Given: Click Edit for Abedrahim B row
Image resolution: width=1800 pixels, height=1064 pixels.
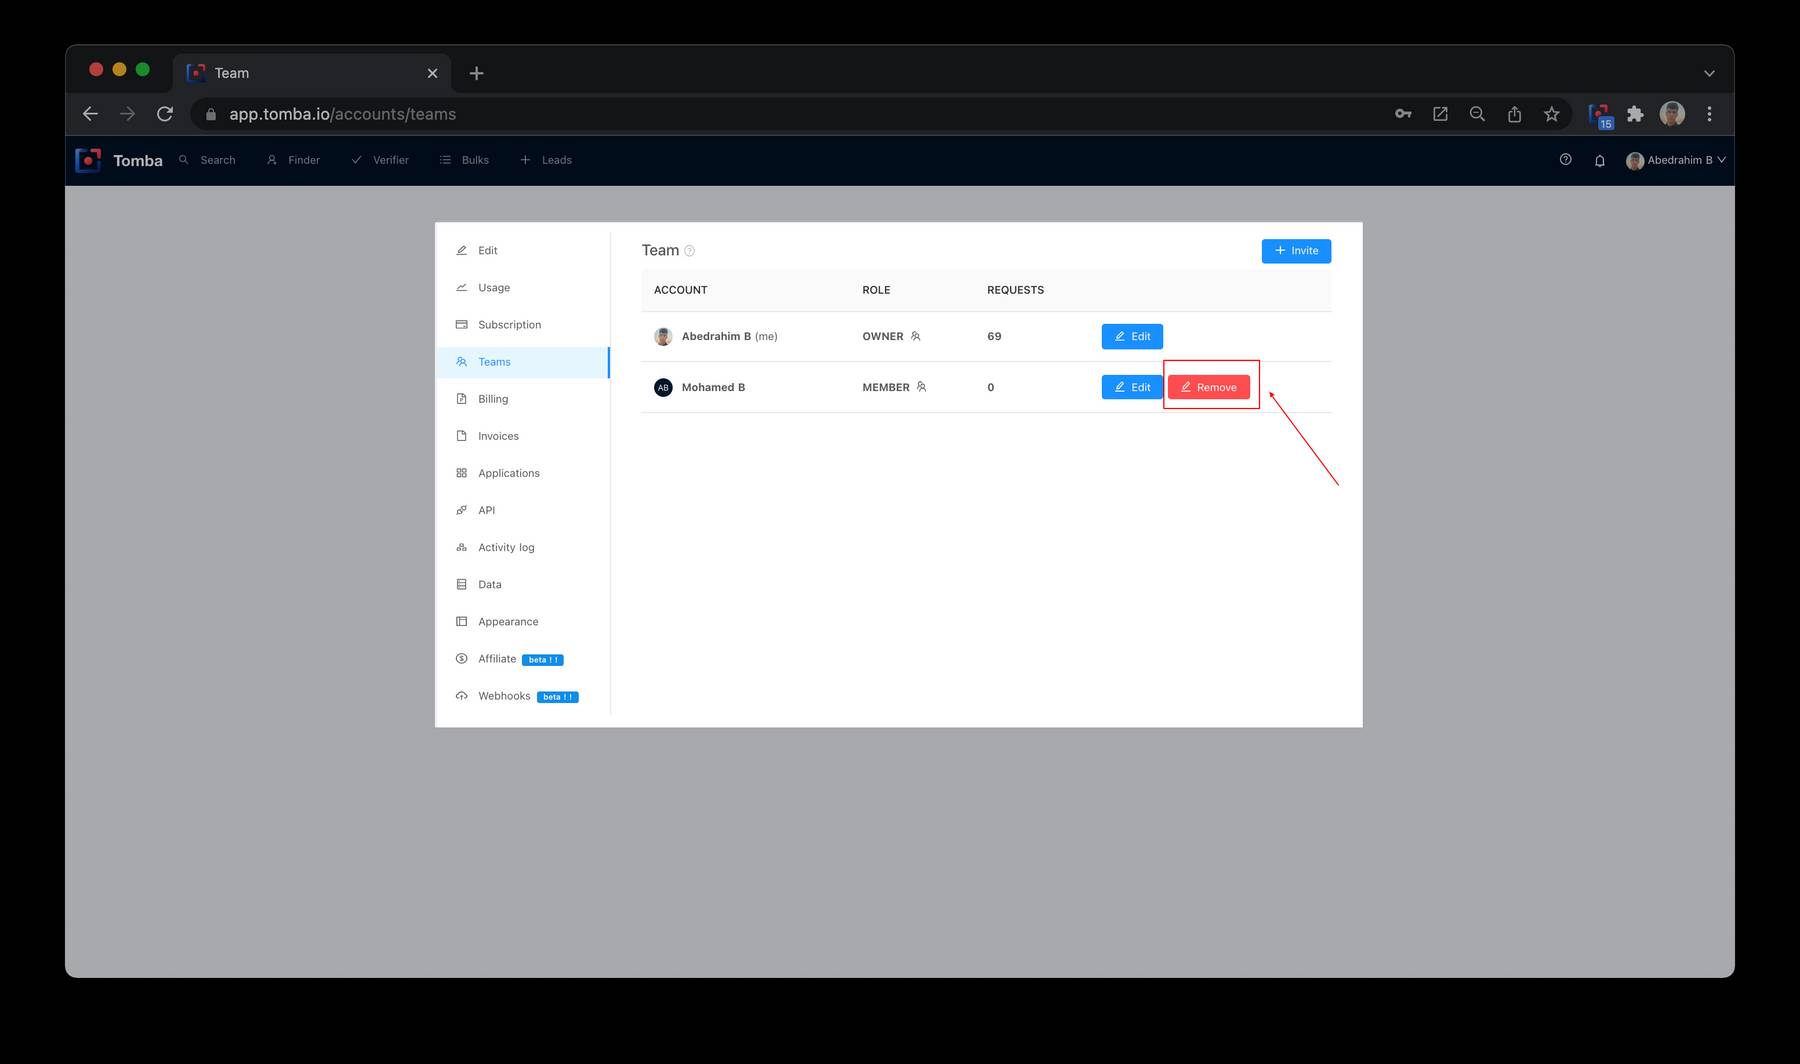Looking at the screenshot, I should 1132,337.
